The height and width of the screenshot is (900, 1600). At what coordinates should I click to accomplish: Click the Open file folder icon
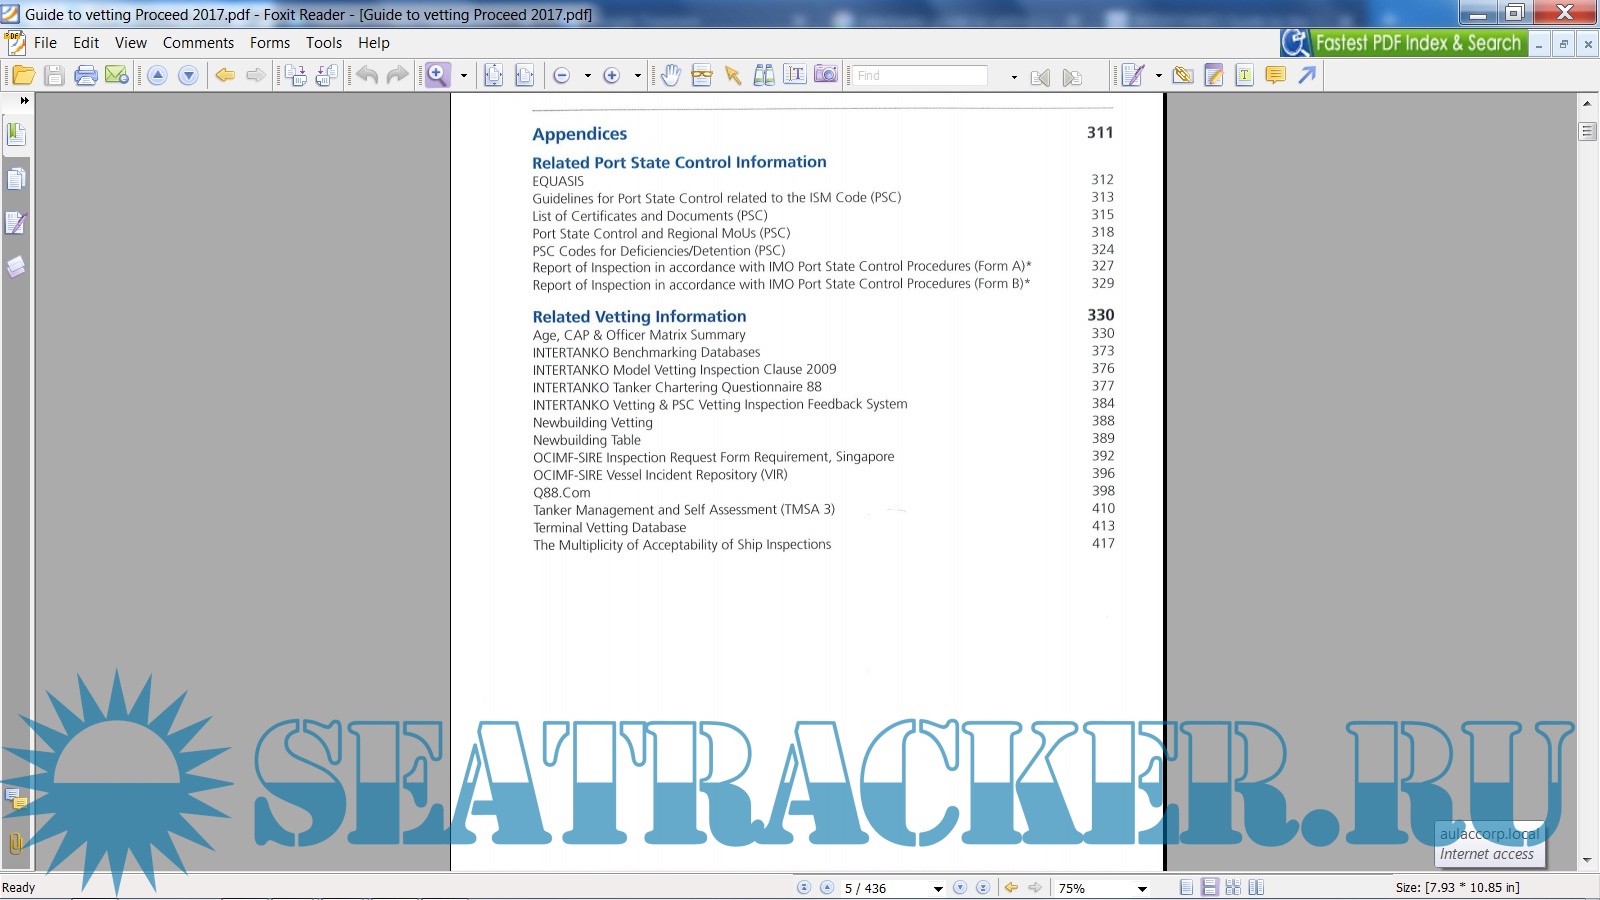click(23, 76)
